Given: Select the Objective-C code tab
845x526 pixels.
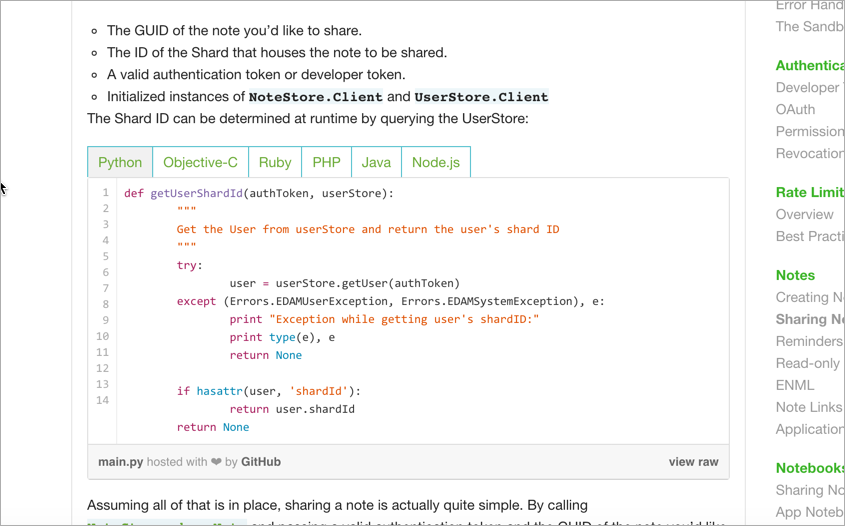Looking at the screenshot, I should (200, 162).
